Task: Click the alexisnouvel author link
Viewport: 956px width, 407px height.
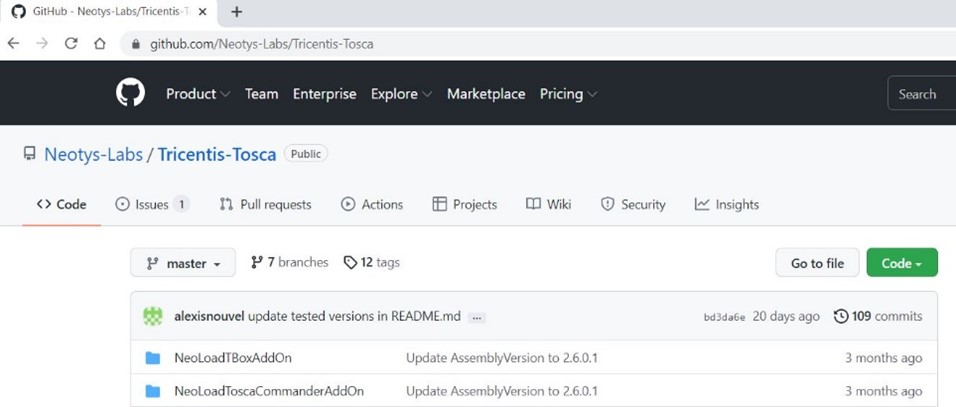Action: pos(210,317)
